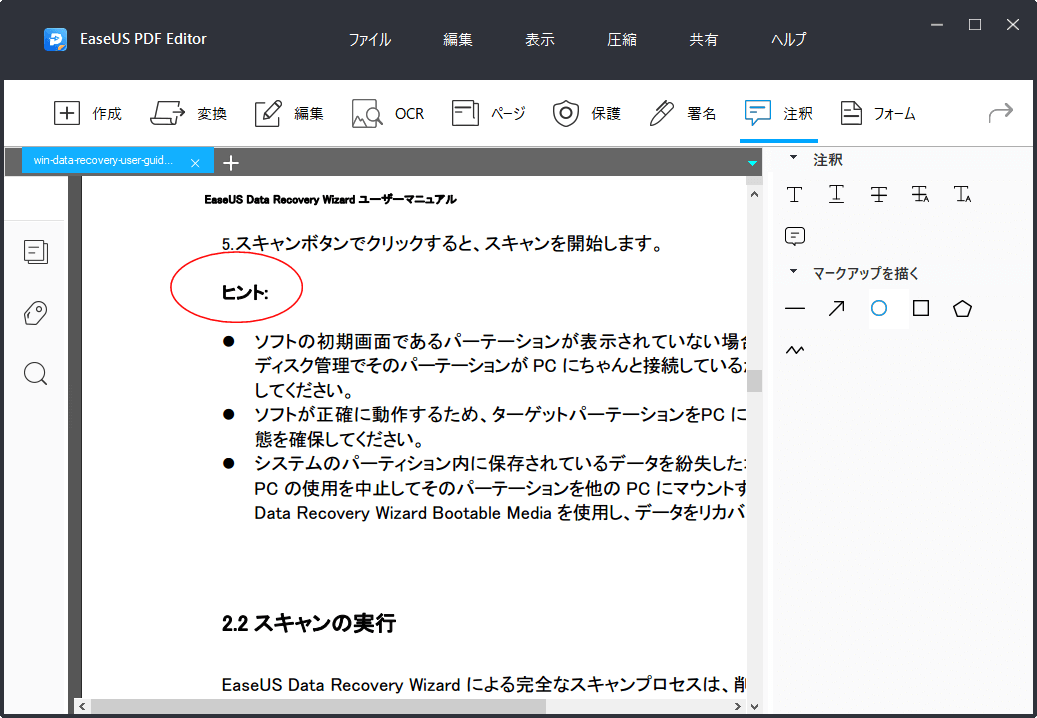
Task: Select the straight line markup tool
Action: click(x=794, y=308)
